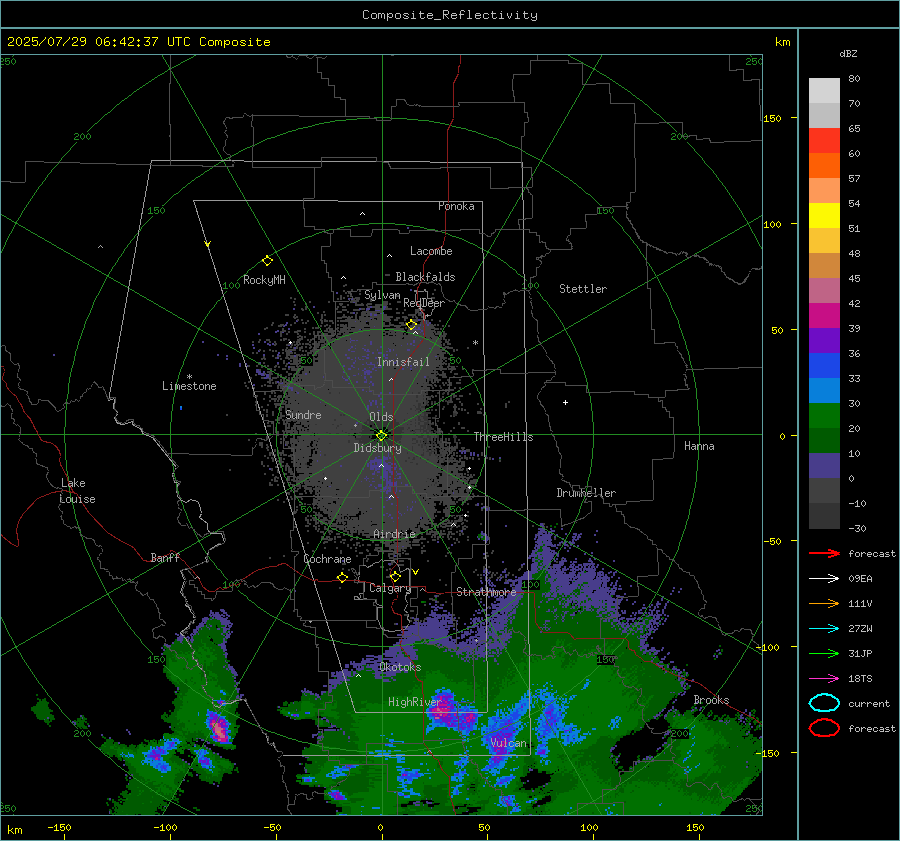Click the dBZ legend heading

click(848, 53)
